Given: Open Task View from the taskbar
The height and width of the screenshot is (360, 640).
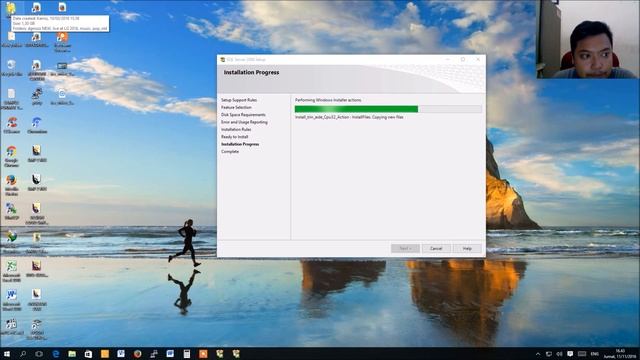Looking at the screenshot, I should (39, 354).
